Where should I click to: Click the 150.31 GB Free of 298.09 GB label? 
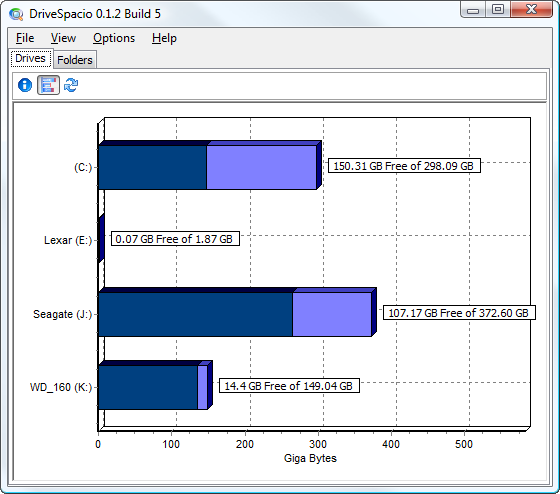click(x=404, y=166)
